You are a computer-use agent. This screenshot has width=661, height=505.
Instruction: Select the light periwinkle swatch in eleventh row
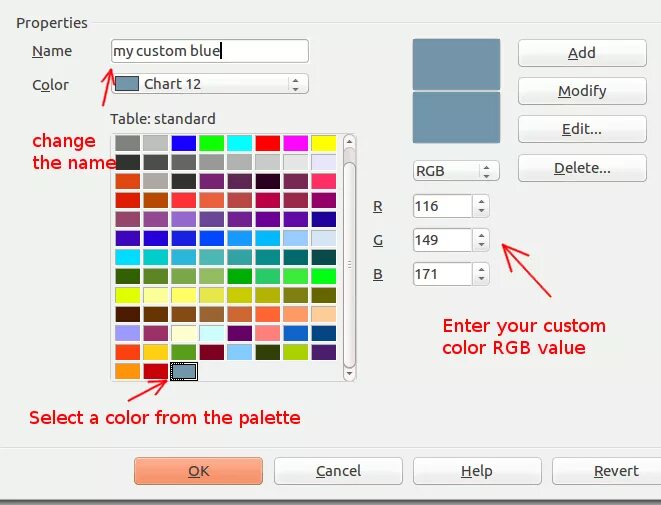[x=128, y=333]
